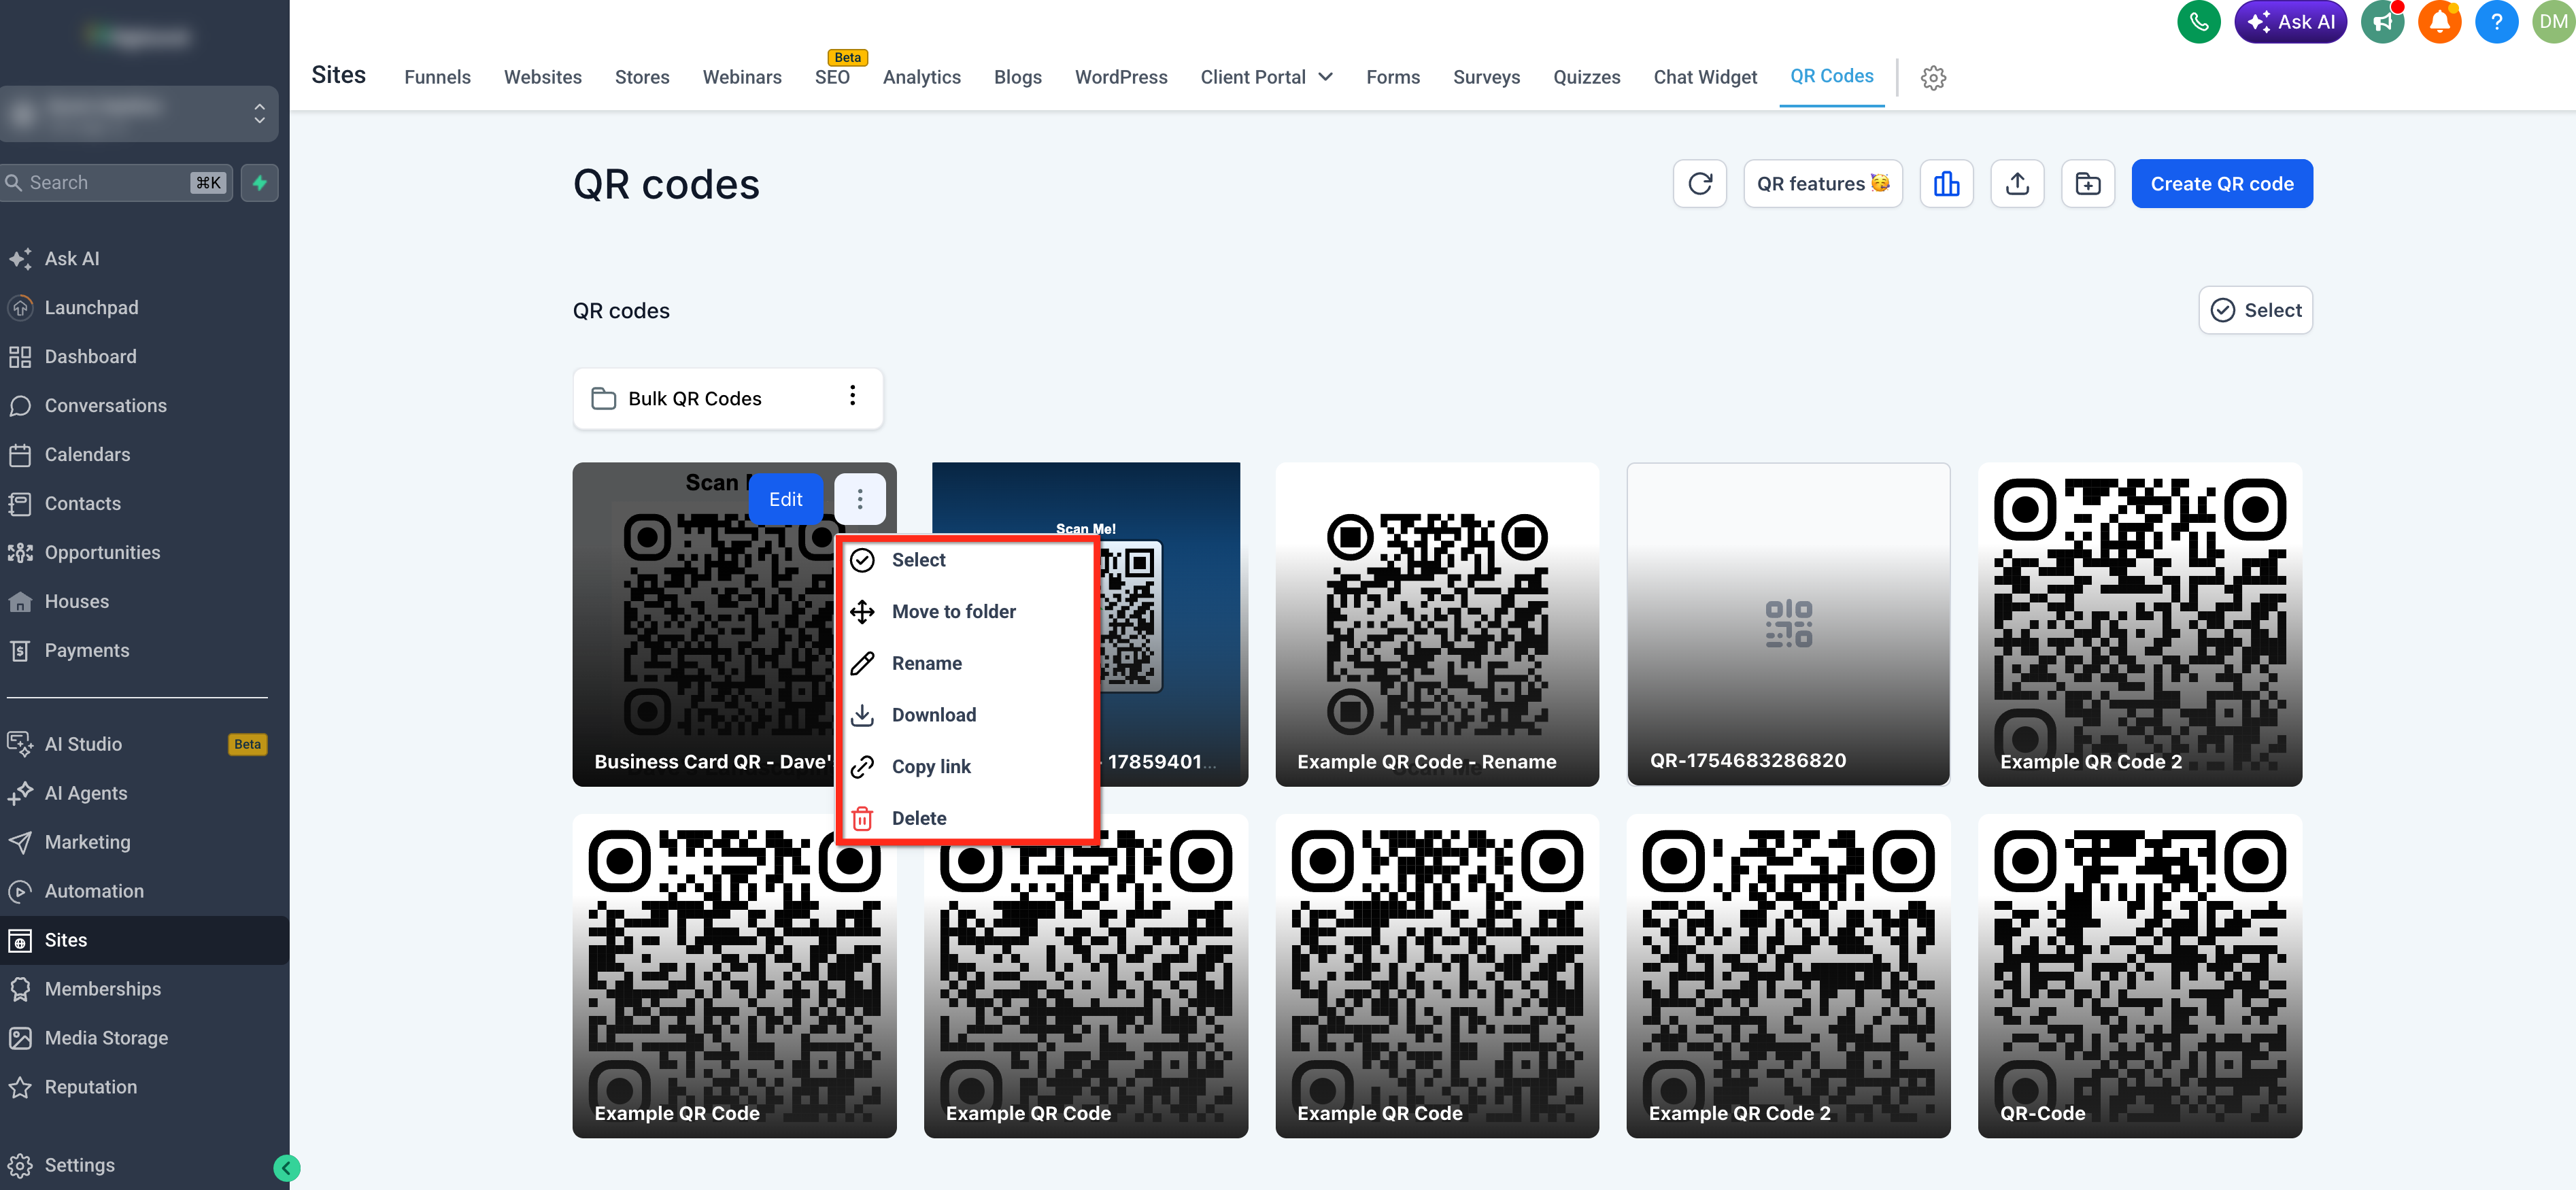Open three-dot menu on Business Card QR
Image resolution: width=2576 pixels, height=1190 pixels.
tap(859, 499)
